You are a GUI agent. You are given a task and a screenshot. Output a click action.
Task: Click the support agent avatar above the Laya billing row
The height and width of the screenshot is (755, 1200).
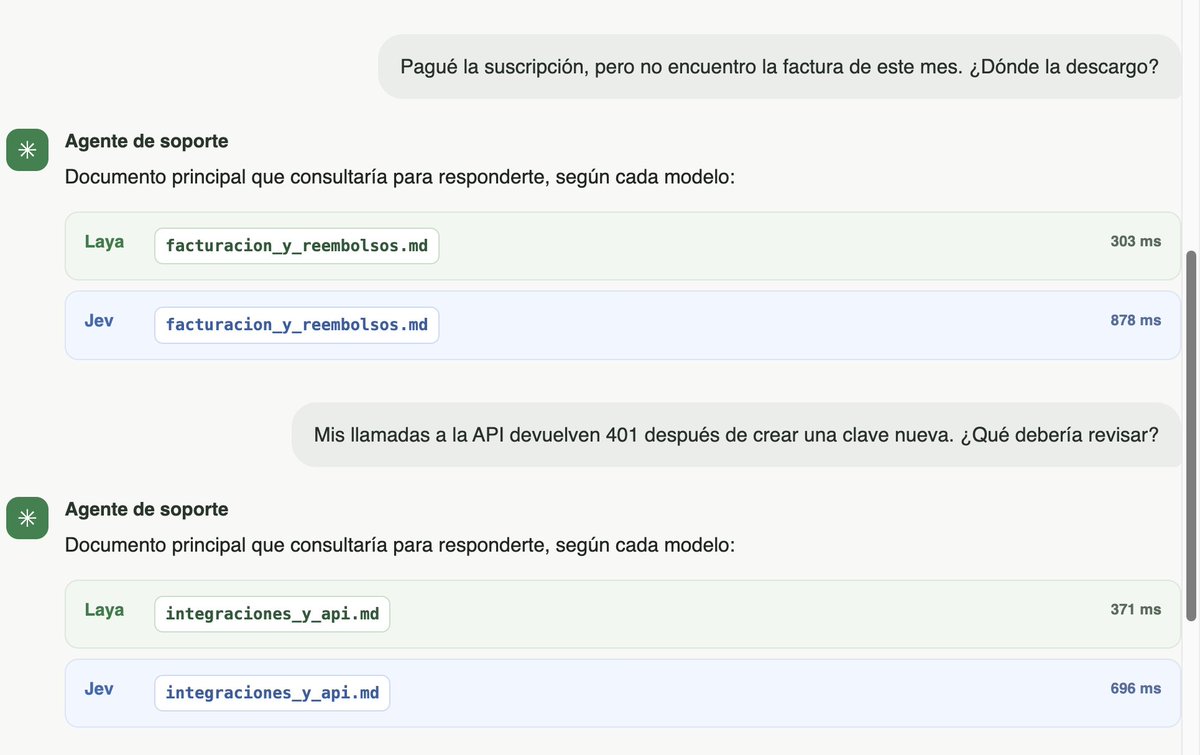27,150
